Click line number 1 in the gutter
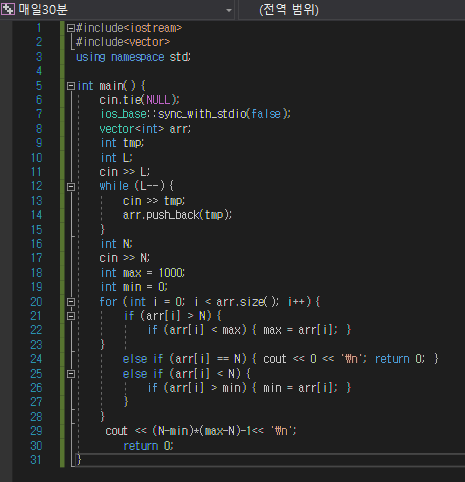 (x=39, y=28)
